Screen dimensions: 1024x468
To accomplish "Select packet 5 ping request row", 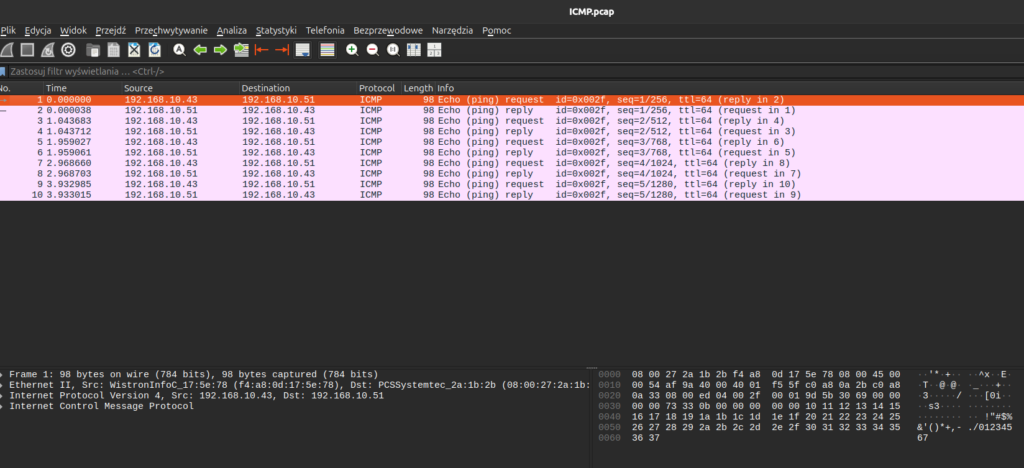I will pyautogui.click(x=400, y=142).
